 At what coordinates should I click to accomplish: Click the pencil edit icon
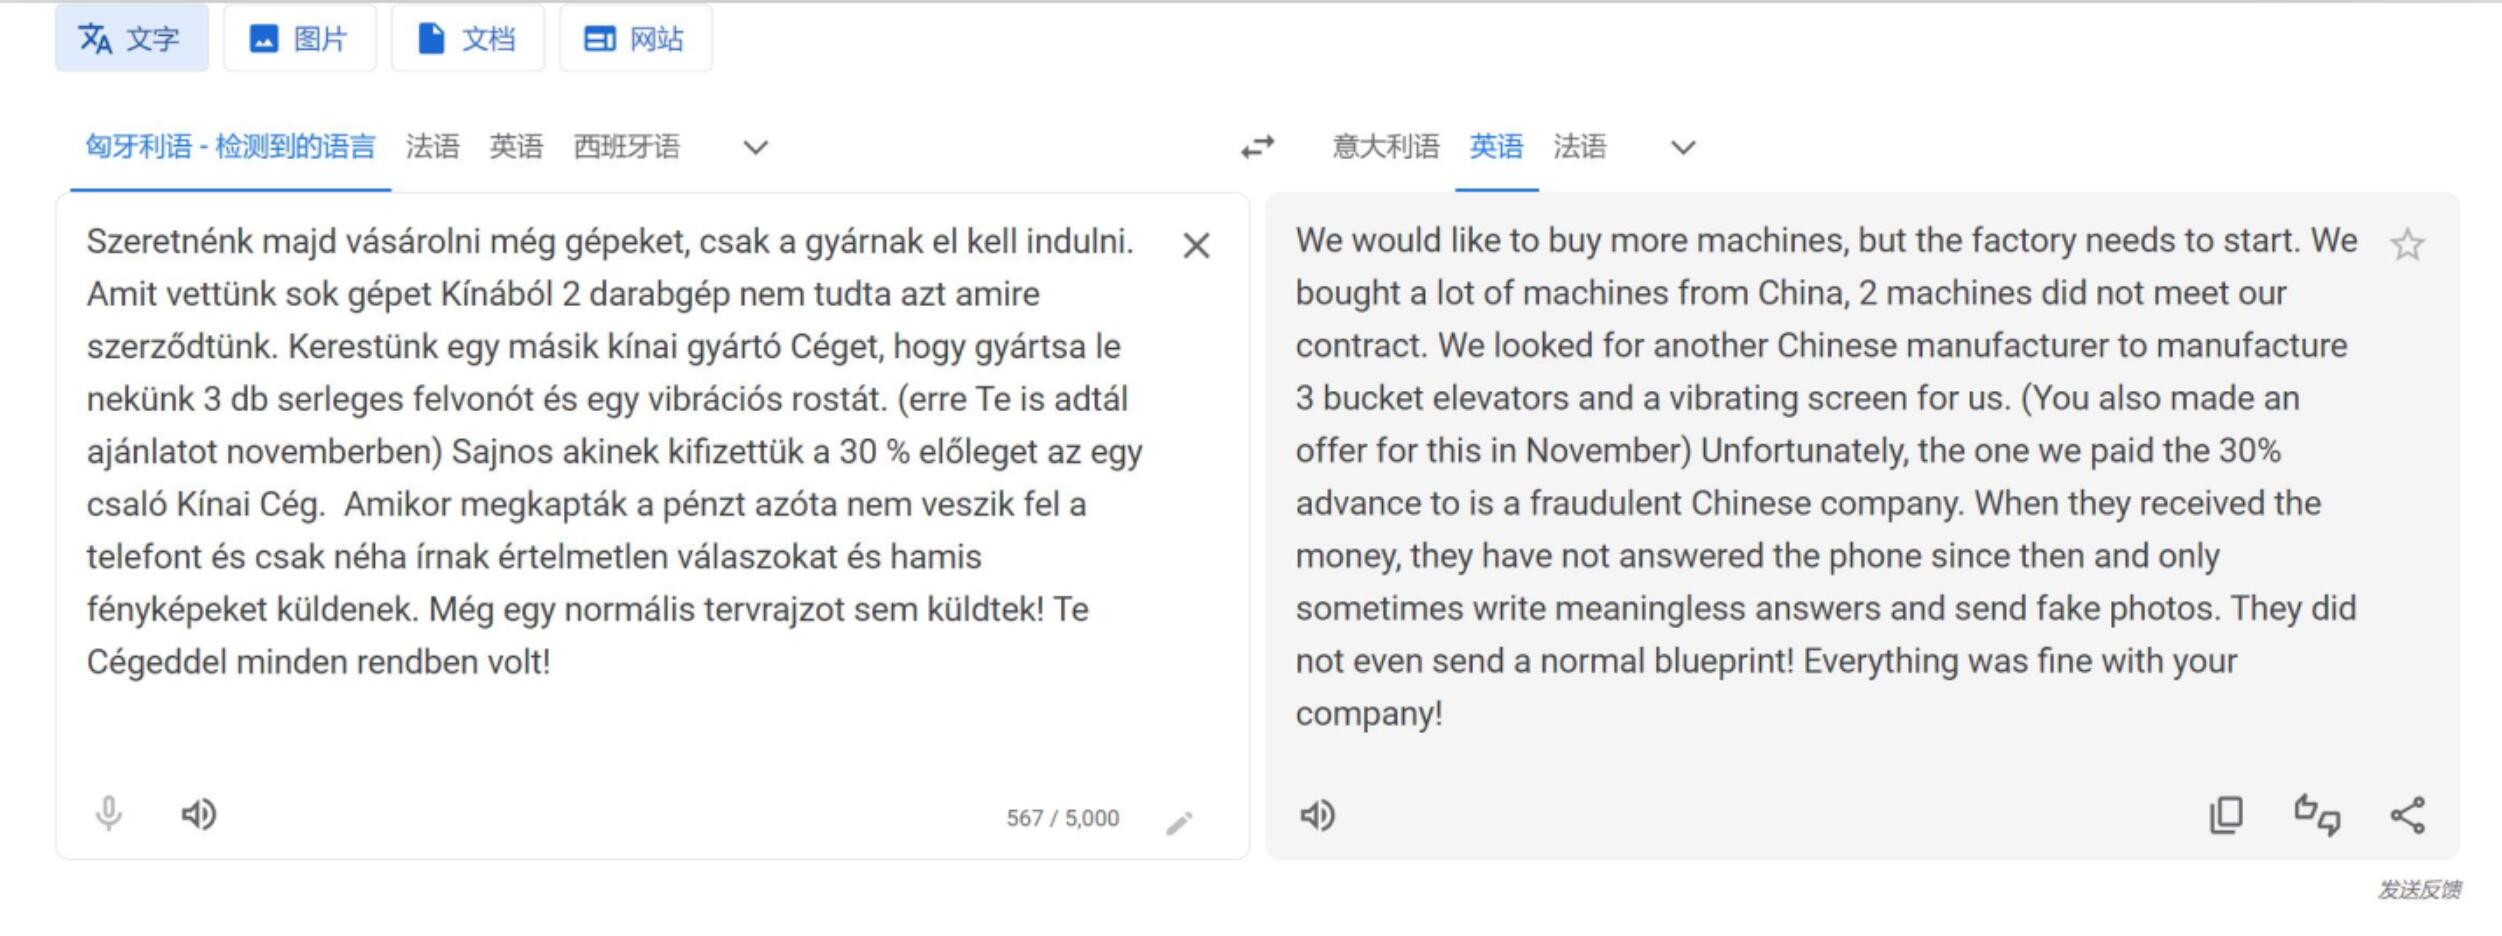pyautogui.click(x=1179, y=822)
